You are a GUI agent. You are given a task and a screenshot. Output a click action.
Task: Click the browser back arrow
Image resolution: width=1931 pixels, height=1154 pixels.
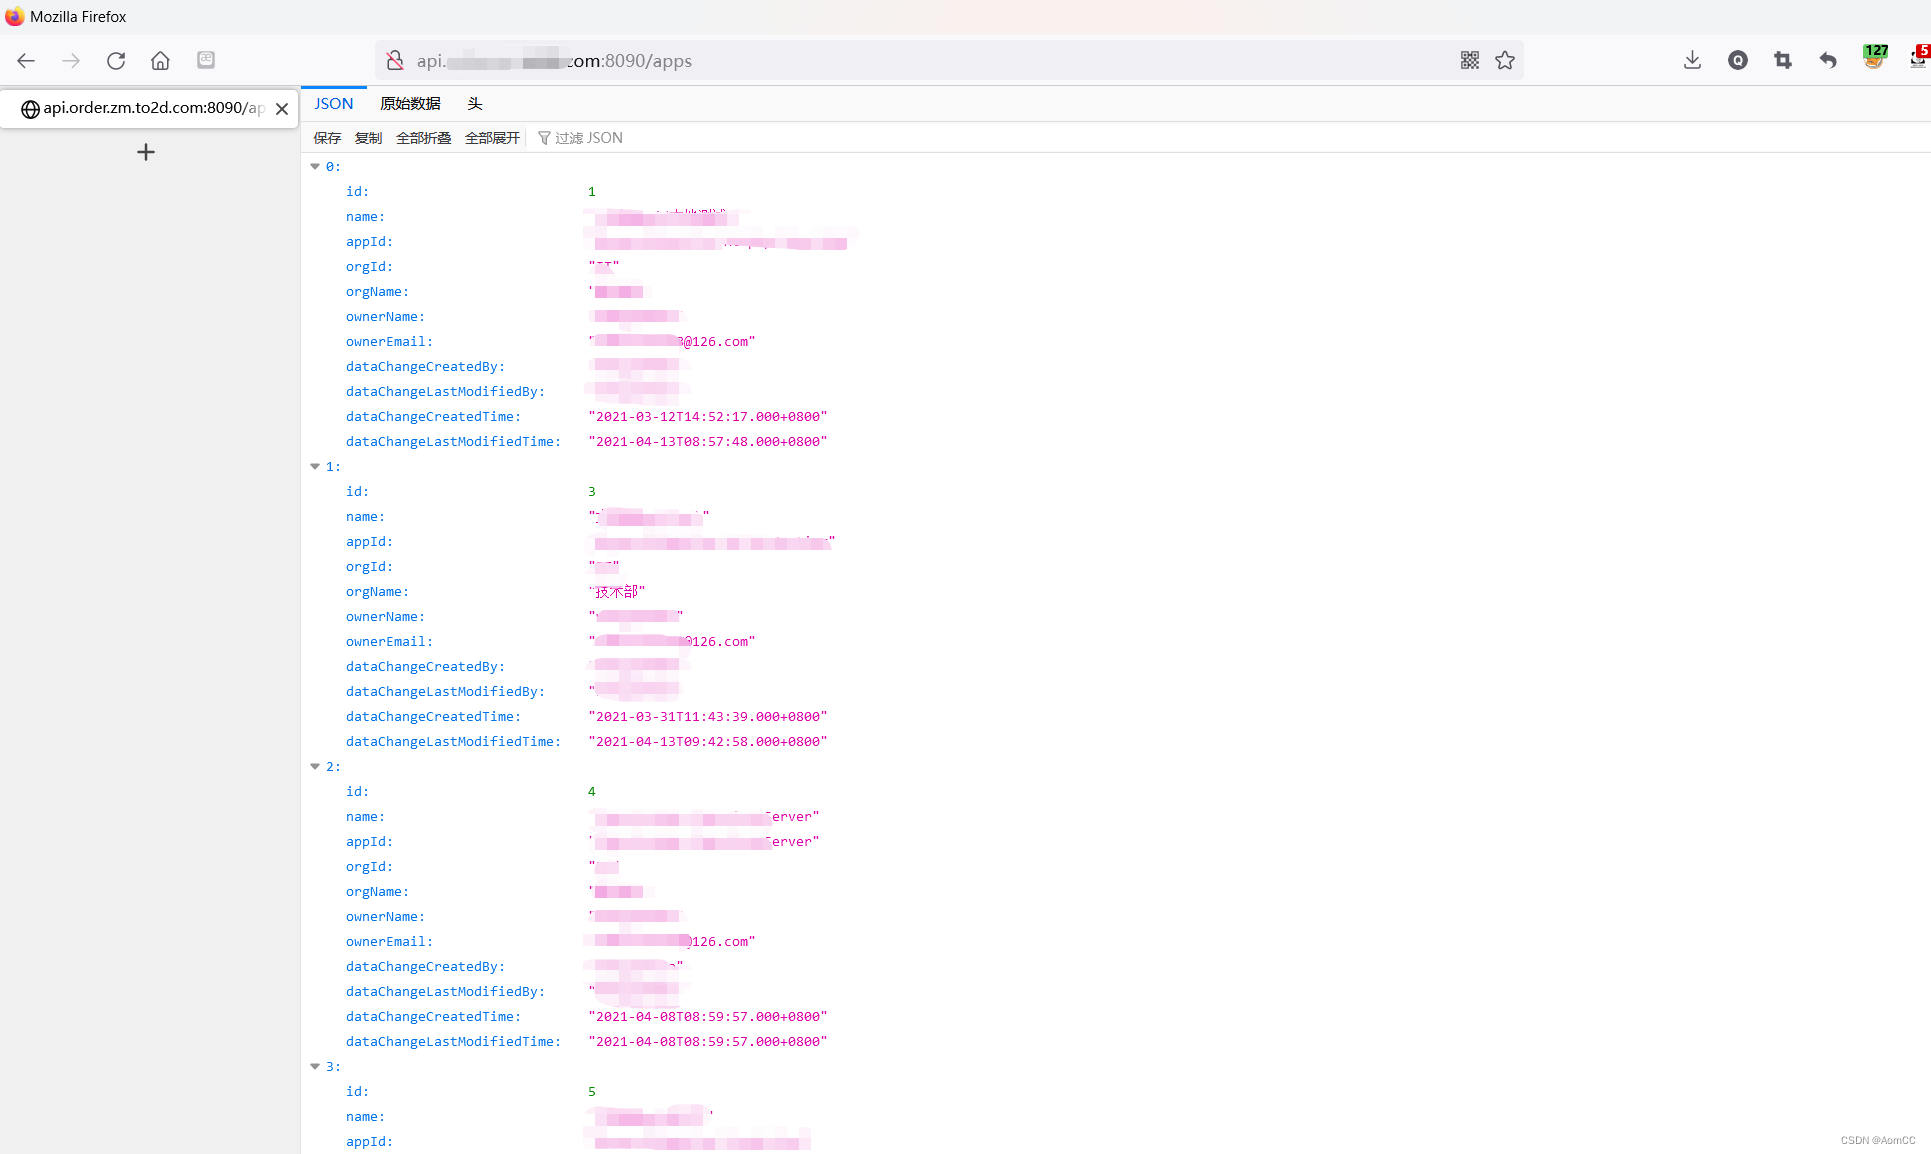(26, 61)
